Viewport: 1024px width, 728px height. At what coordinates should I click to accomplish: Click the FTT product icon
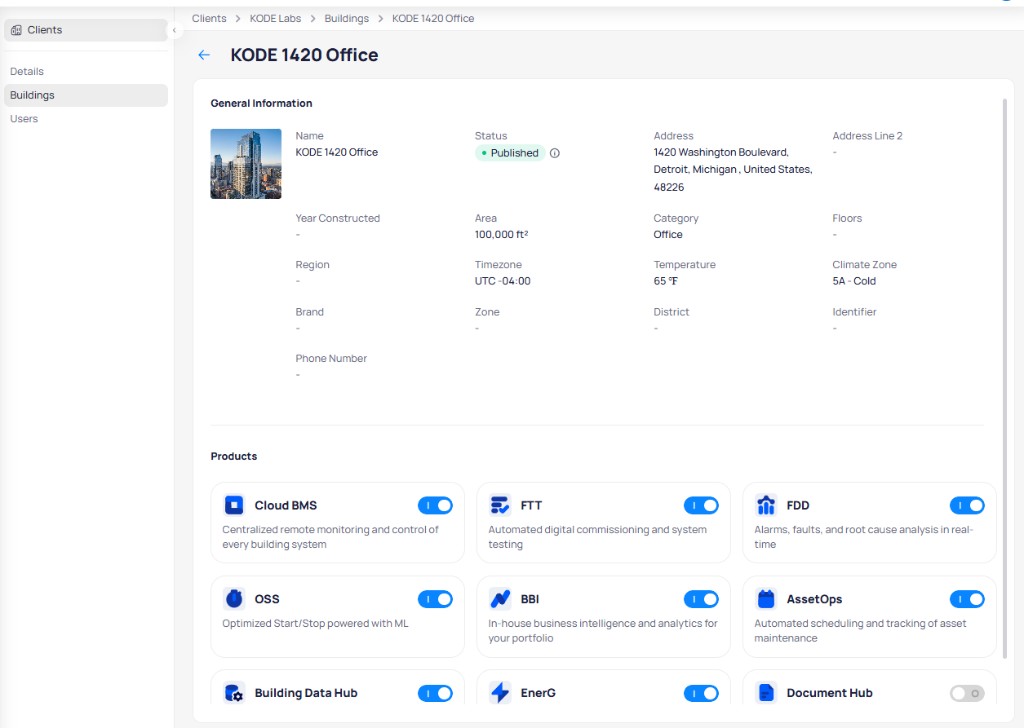[x=500, y=505]
